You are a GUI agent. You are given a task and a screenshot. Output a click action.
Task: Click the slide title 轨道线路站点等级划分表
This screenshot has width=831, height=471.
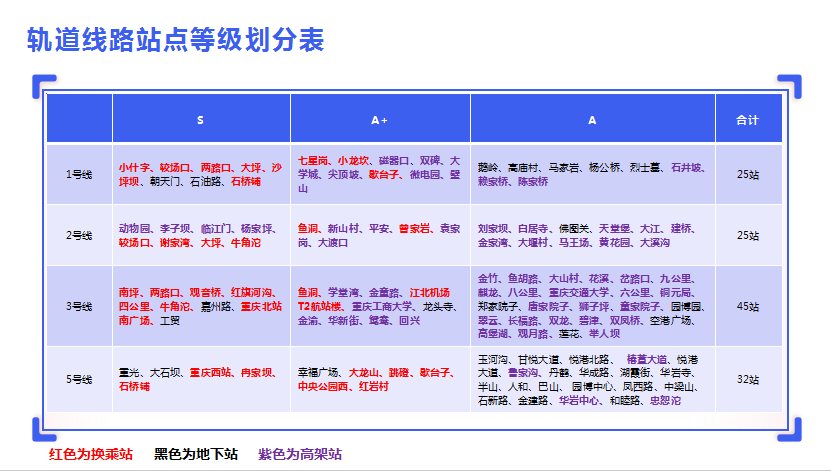tap(175, 40)
